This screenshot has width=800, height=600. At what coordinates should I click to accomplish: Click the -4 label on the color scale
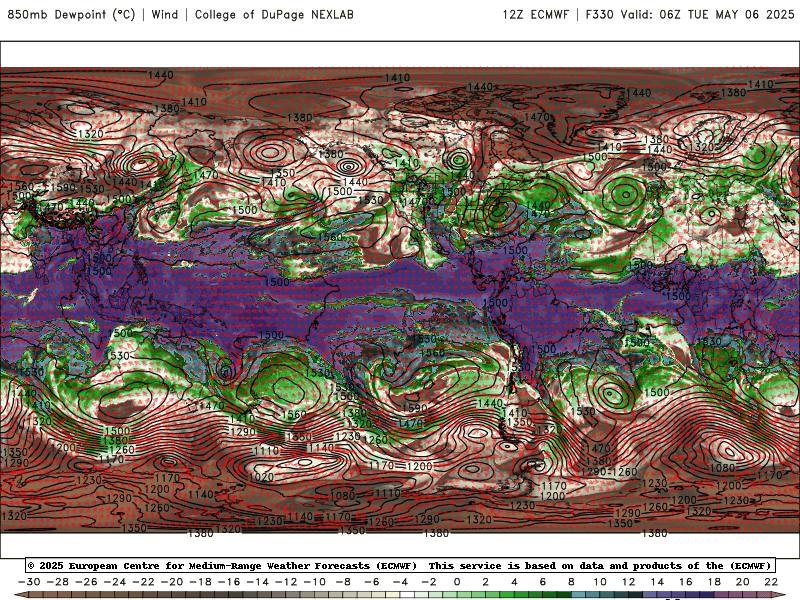(401, 582)
